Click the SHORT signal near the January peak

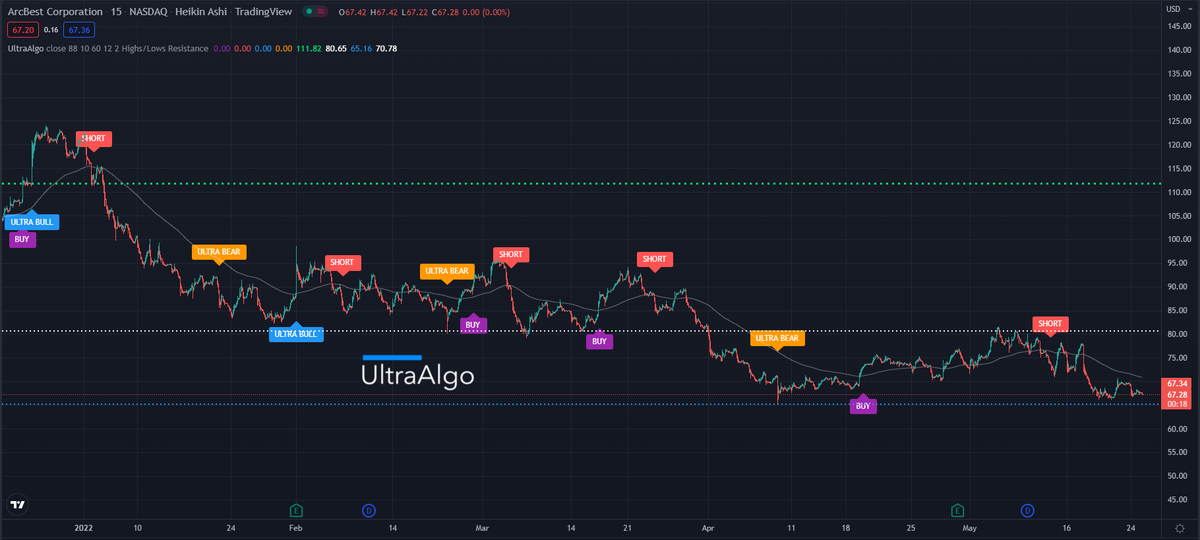[x=93, y=139]
